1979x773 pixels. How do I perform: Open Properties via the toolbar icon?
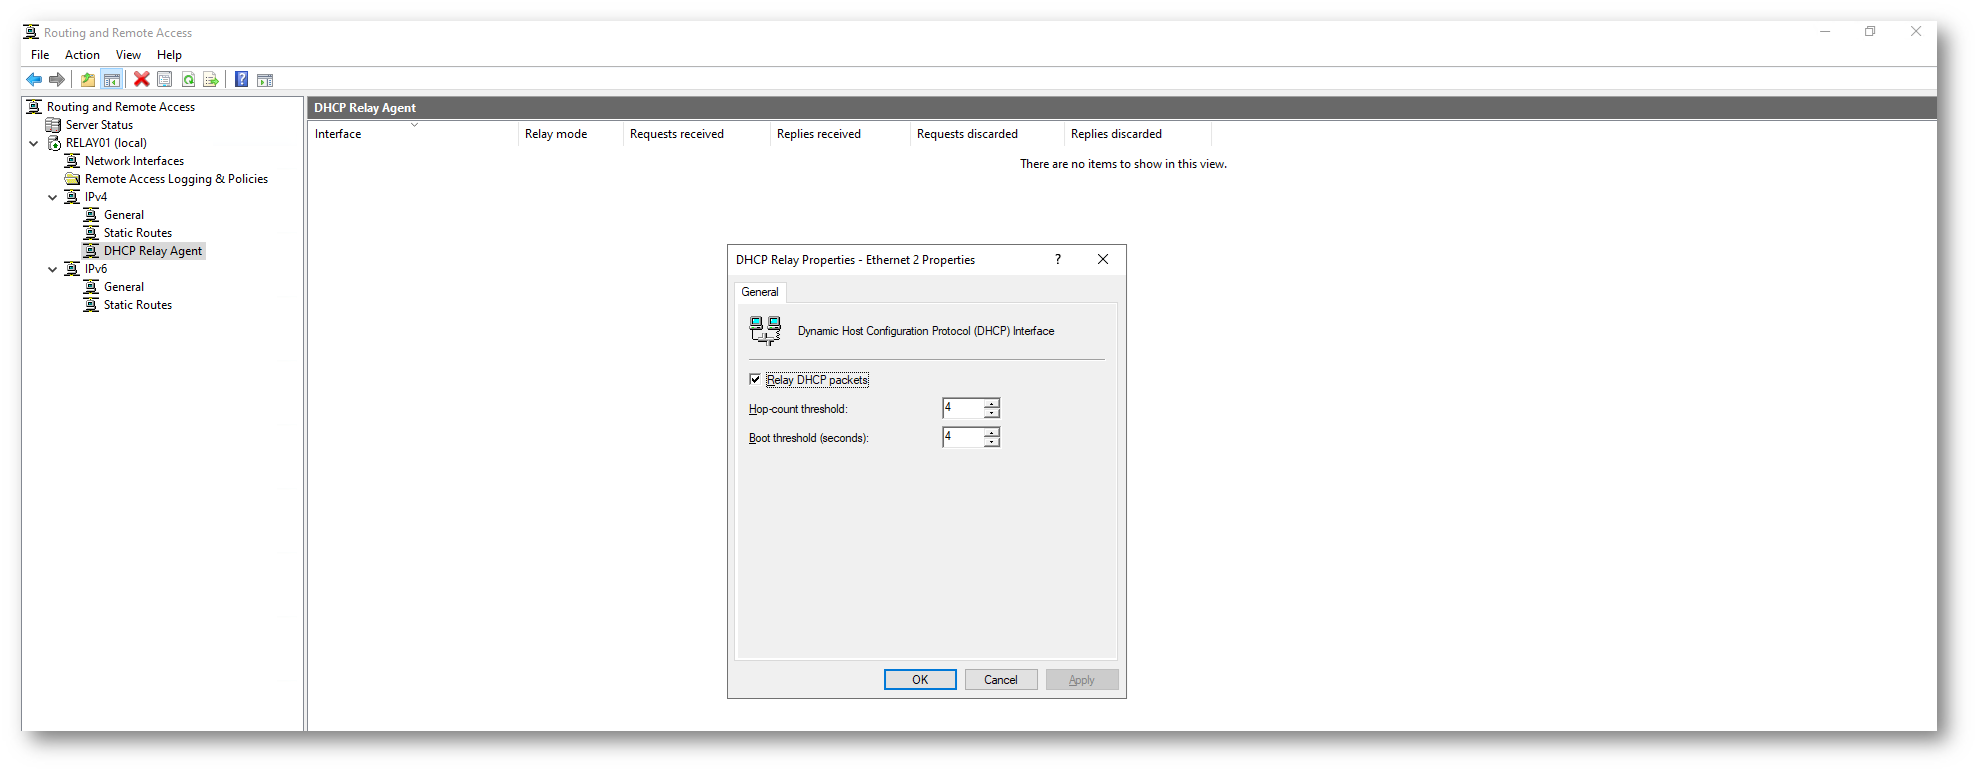pyautogui.click(x=165, y=80)
